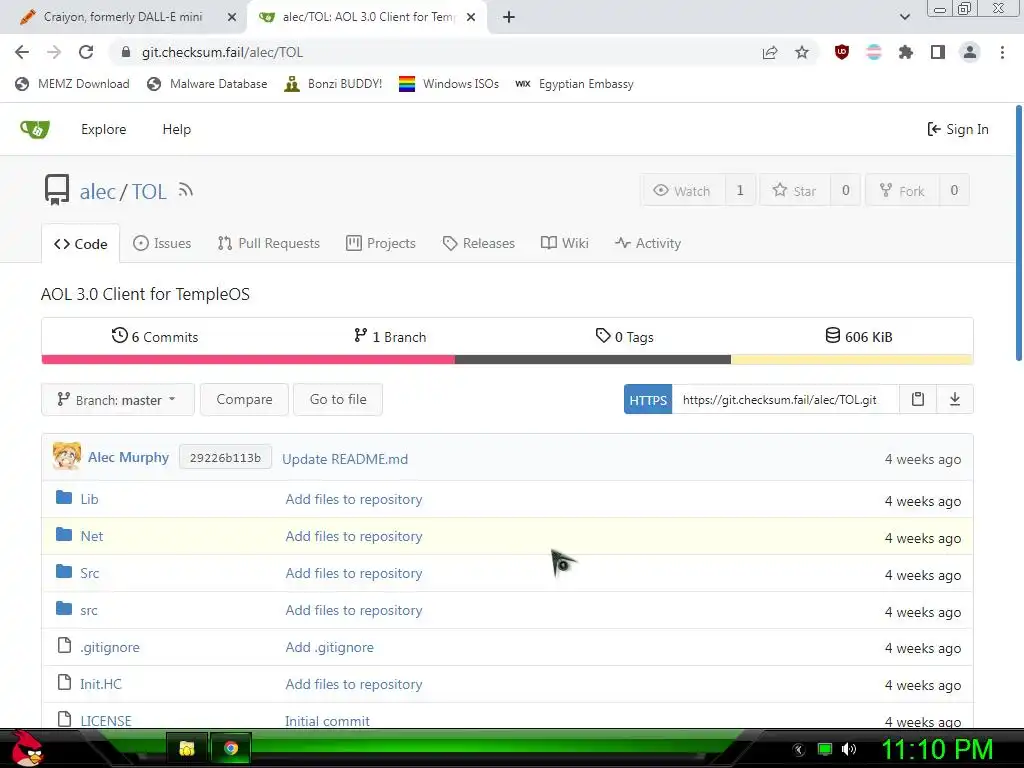Click the repository RSS feed icon
1024x768 pixels.
(x=186, y=190)
